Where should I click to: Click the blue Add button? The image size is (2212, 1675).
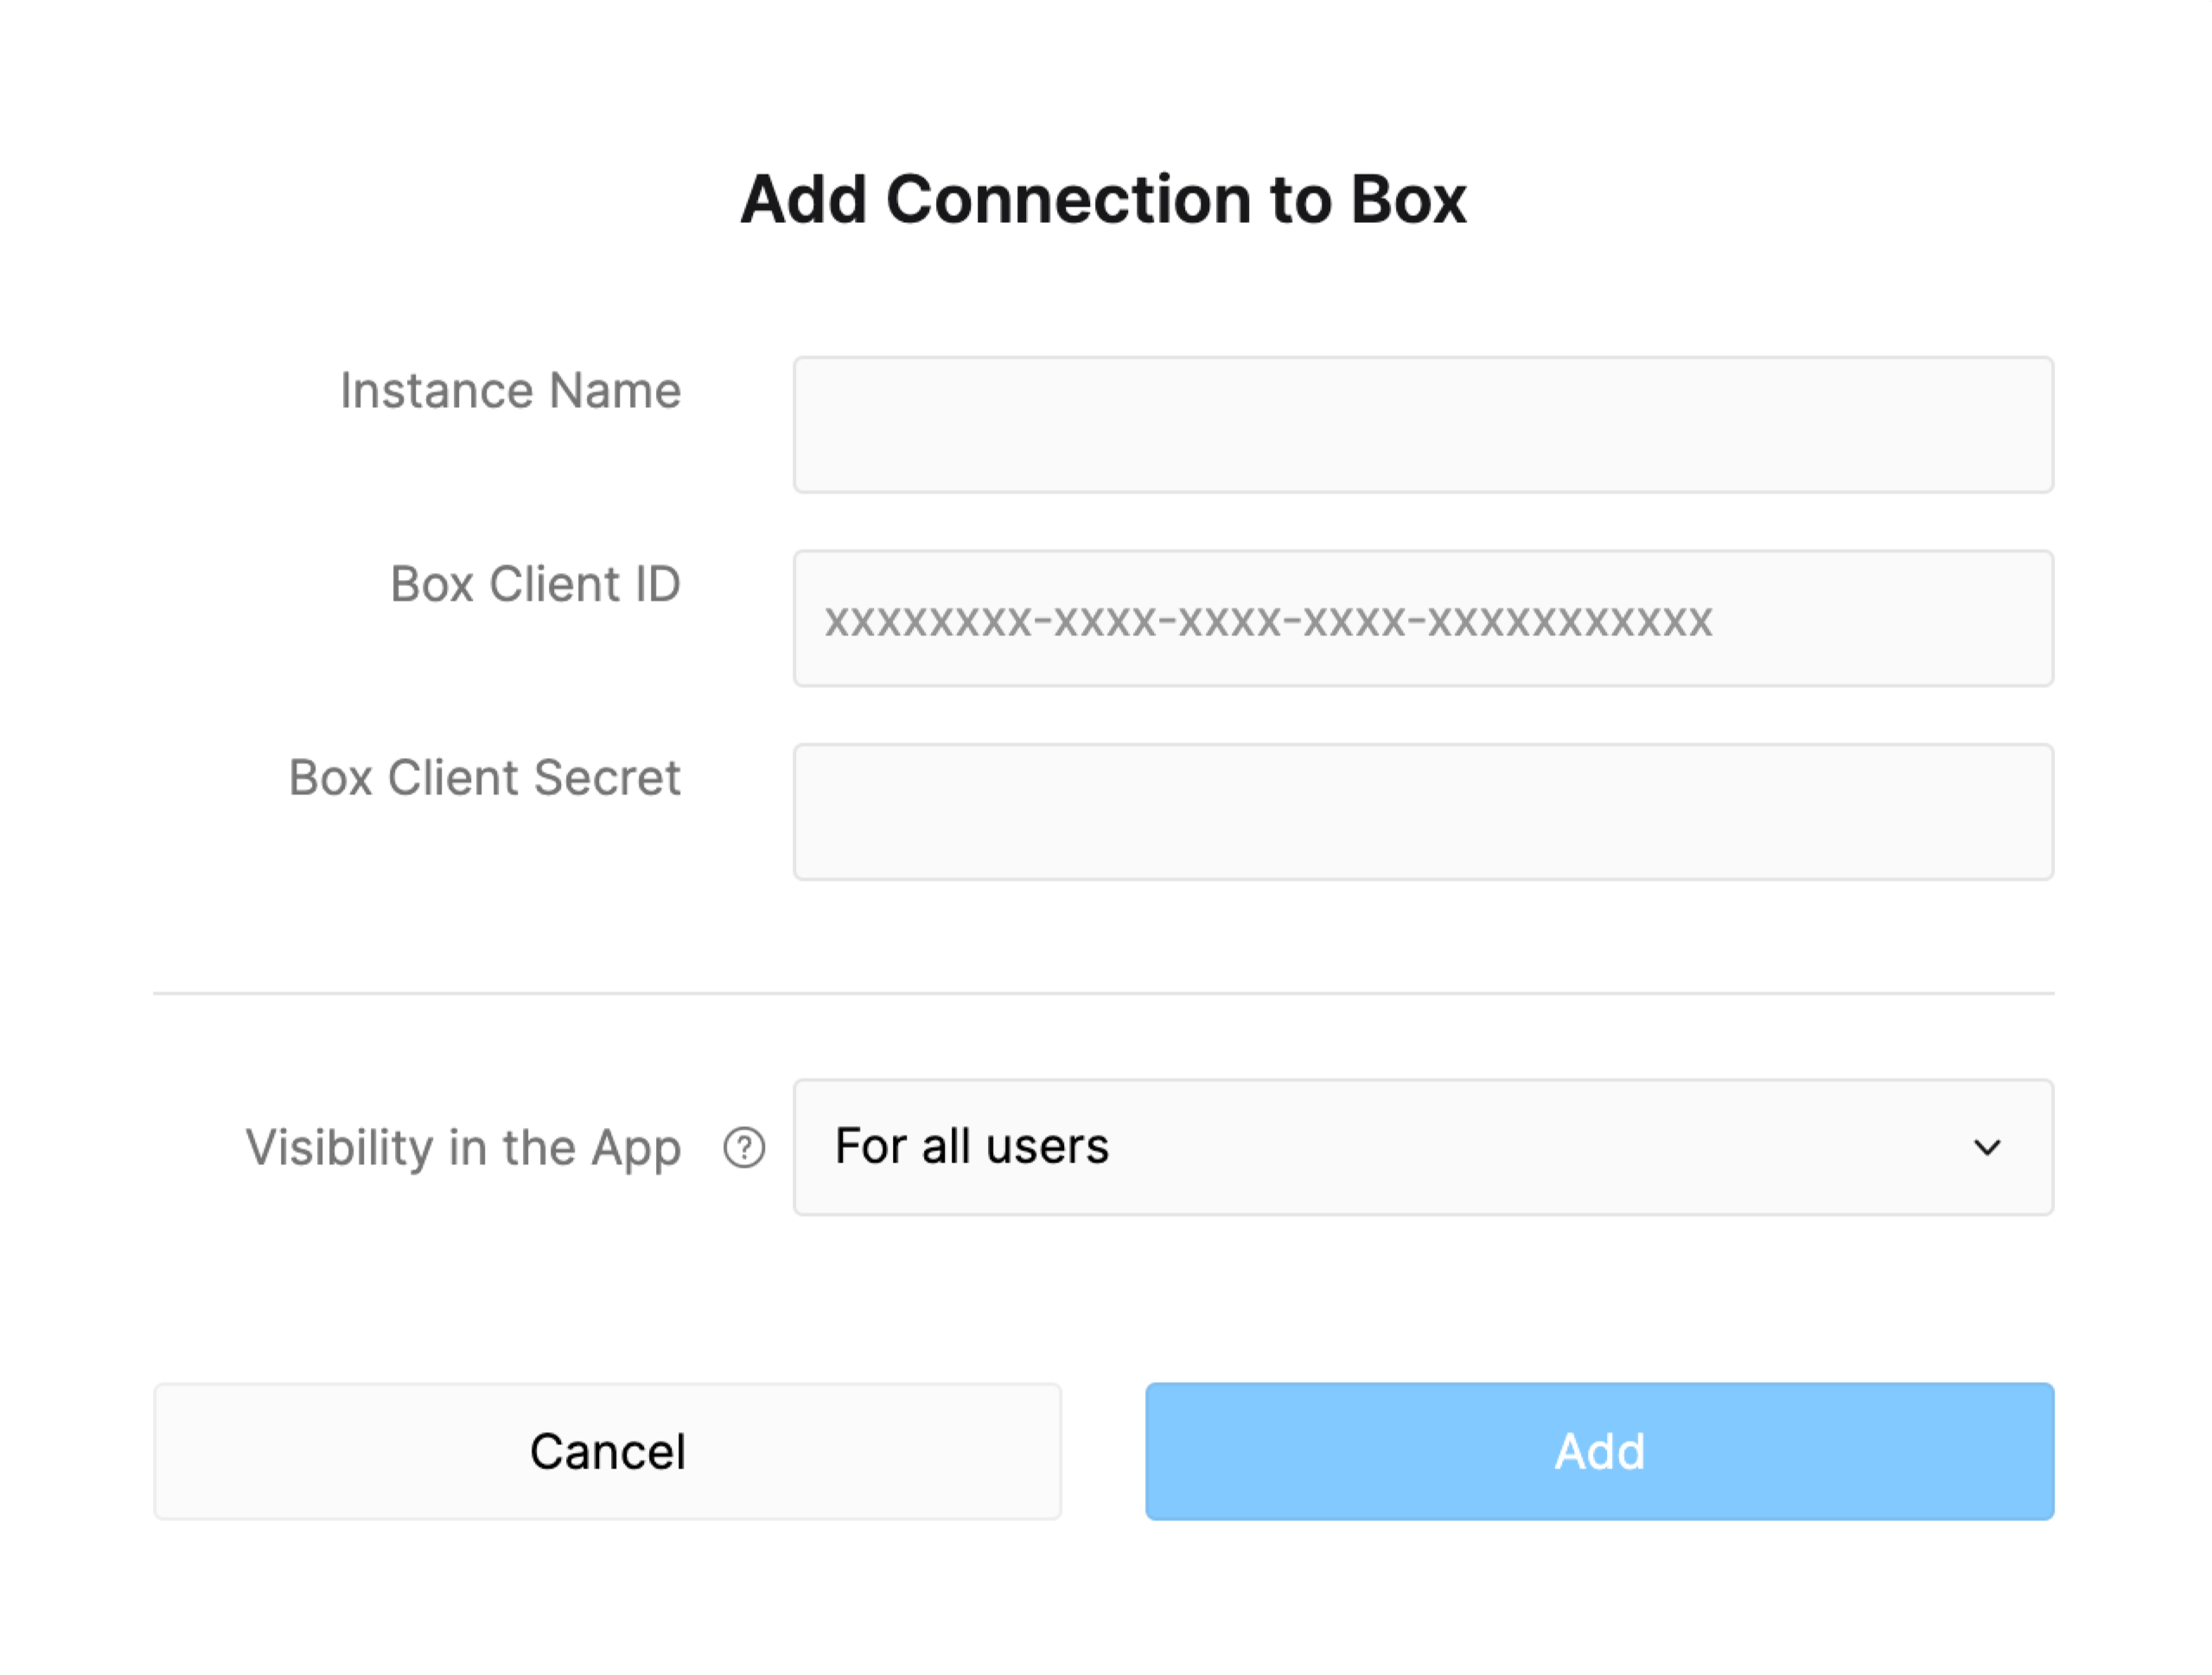point(1600,1451)
